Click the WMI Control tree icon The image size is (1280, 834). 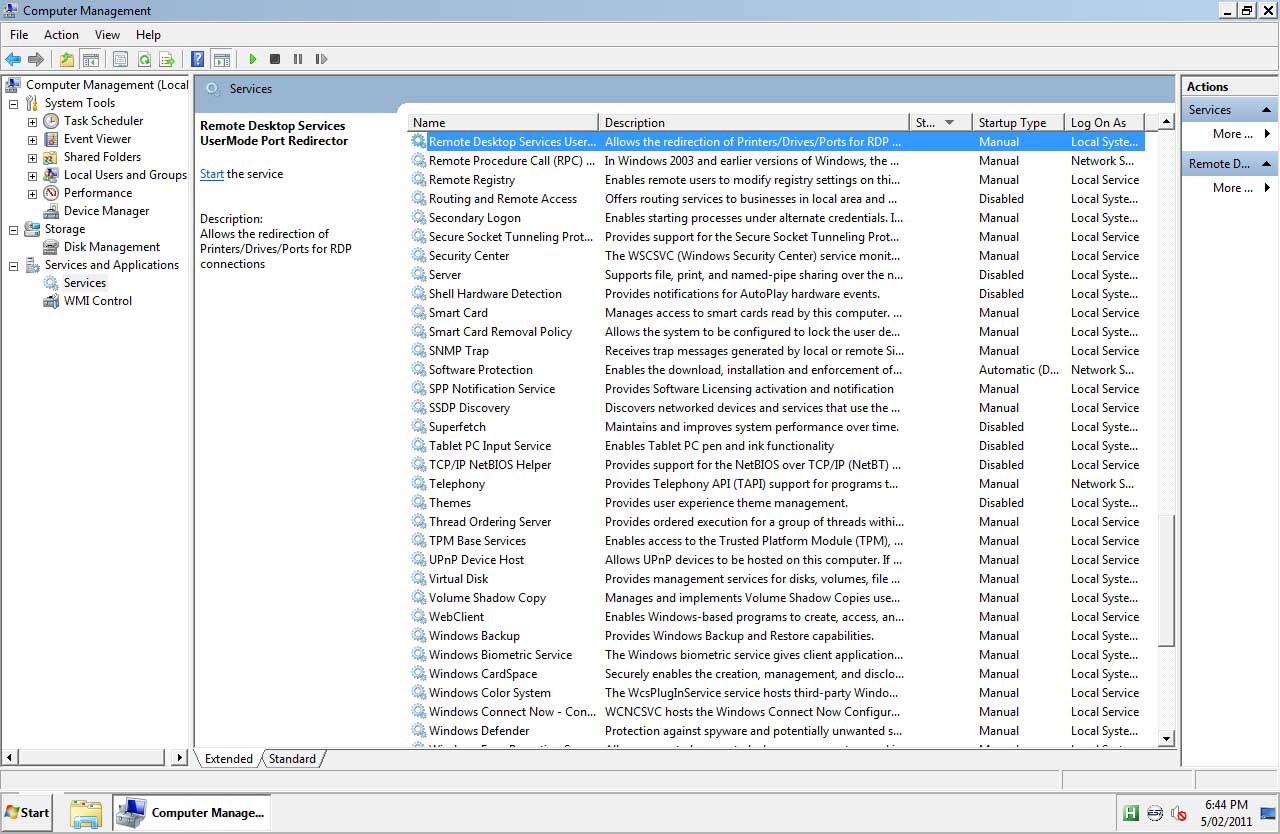51,301
